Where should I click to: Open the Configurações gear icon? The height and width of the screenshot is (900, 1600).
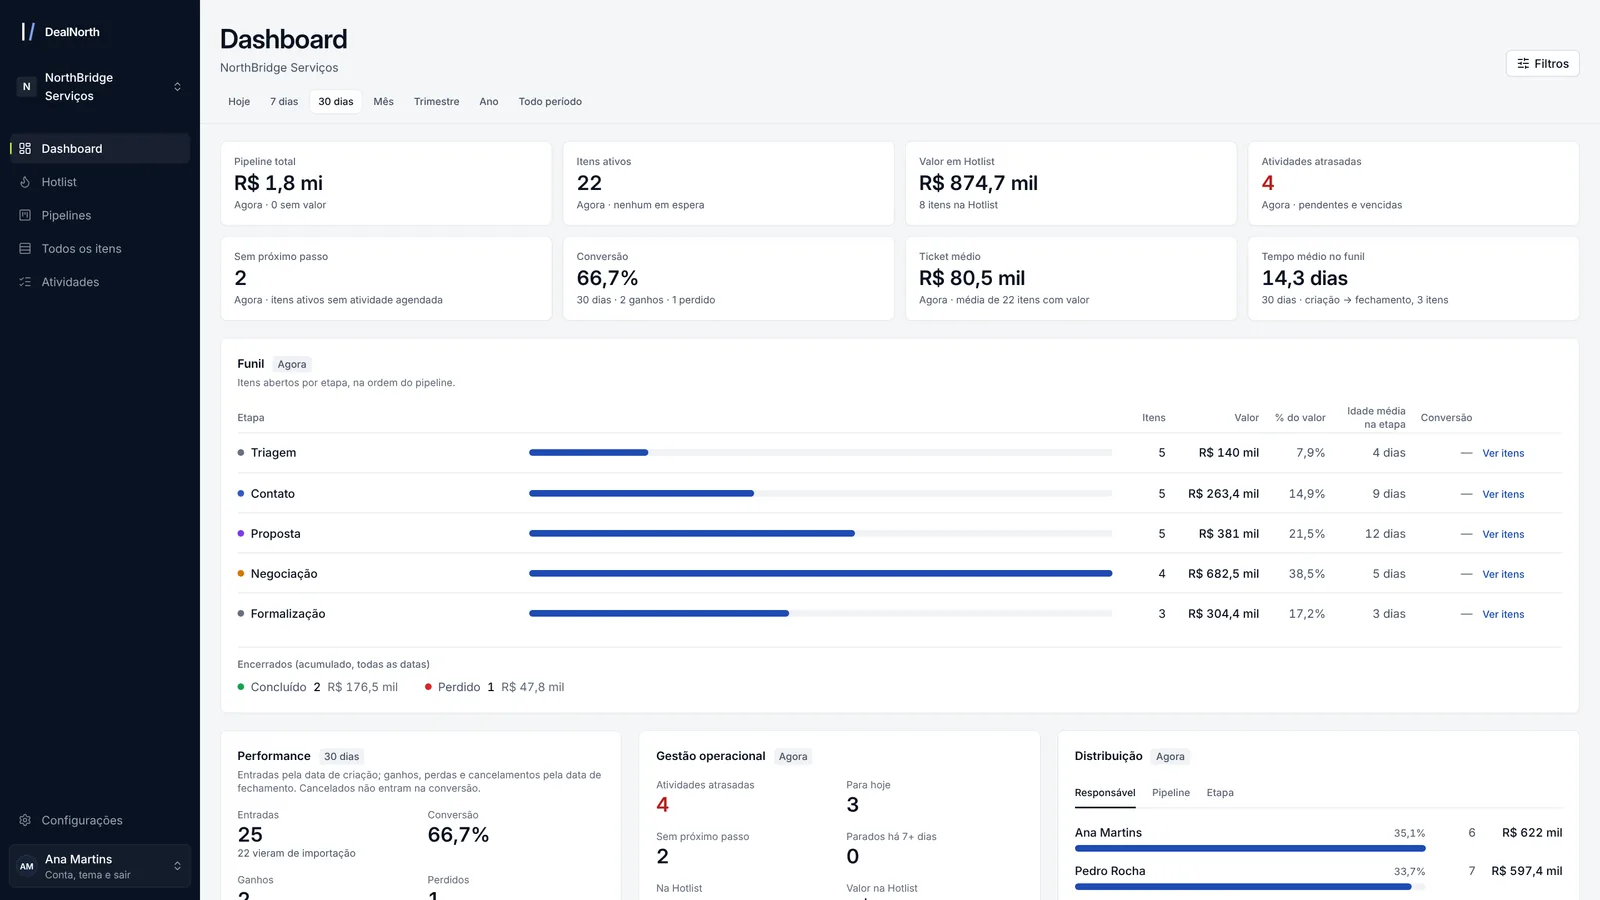point(25,820)
